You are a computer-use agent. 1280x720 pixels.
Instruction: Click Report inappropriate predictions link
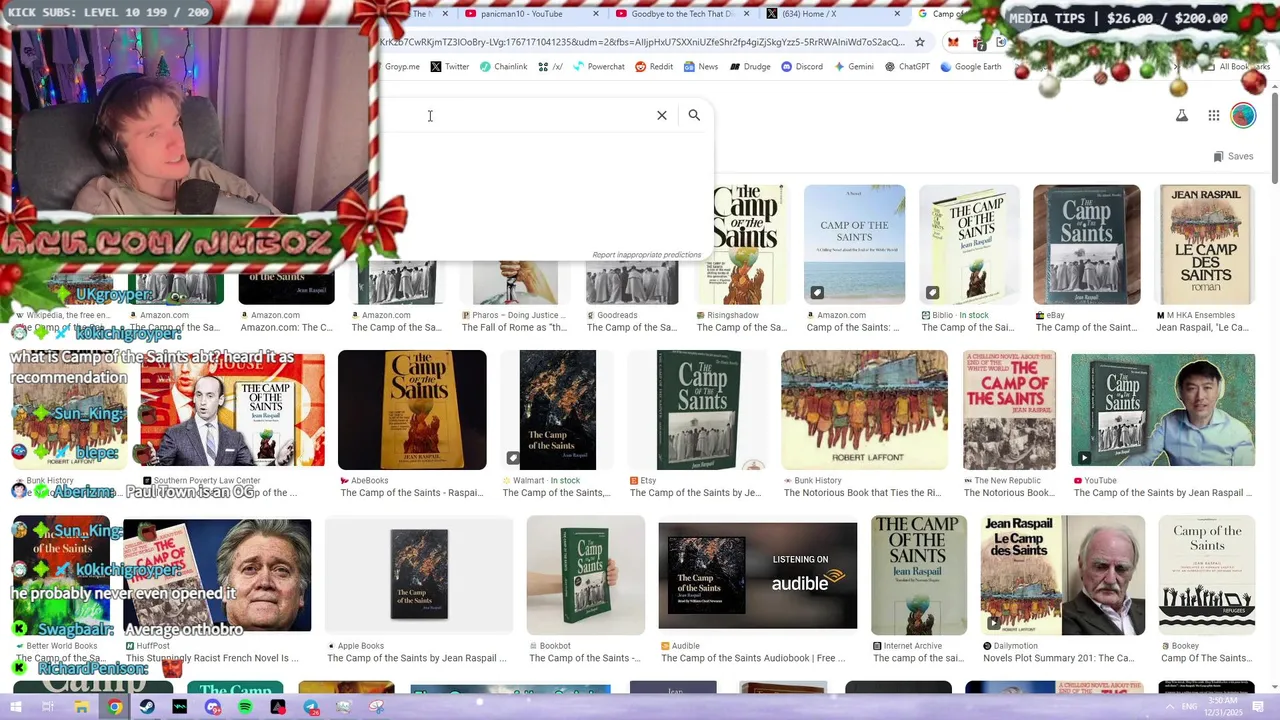point(647,255)
